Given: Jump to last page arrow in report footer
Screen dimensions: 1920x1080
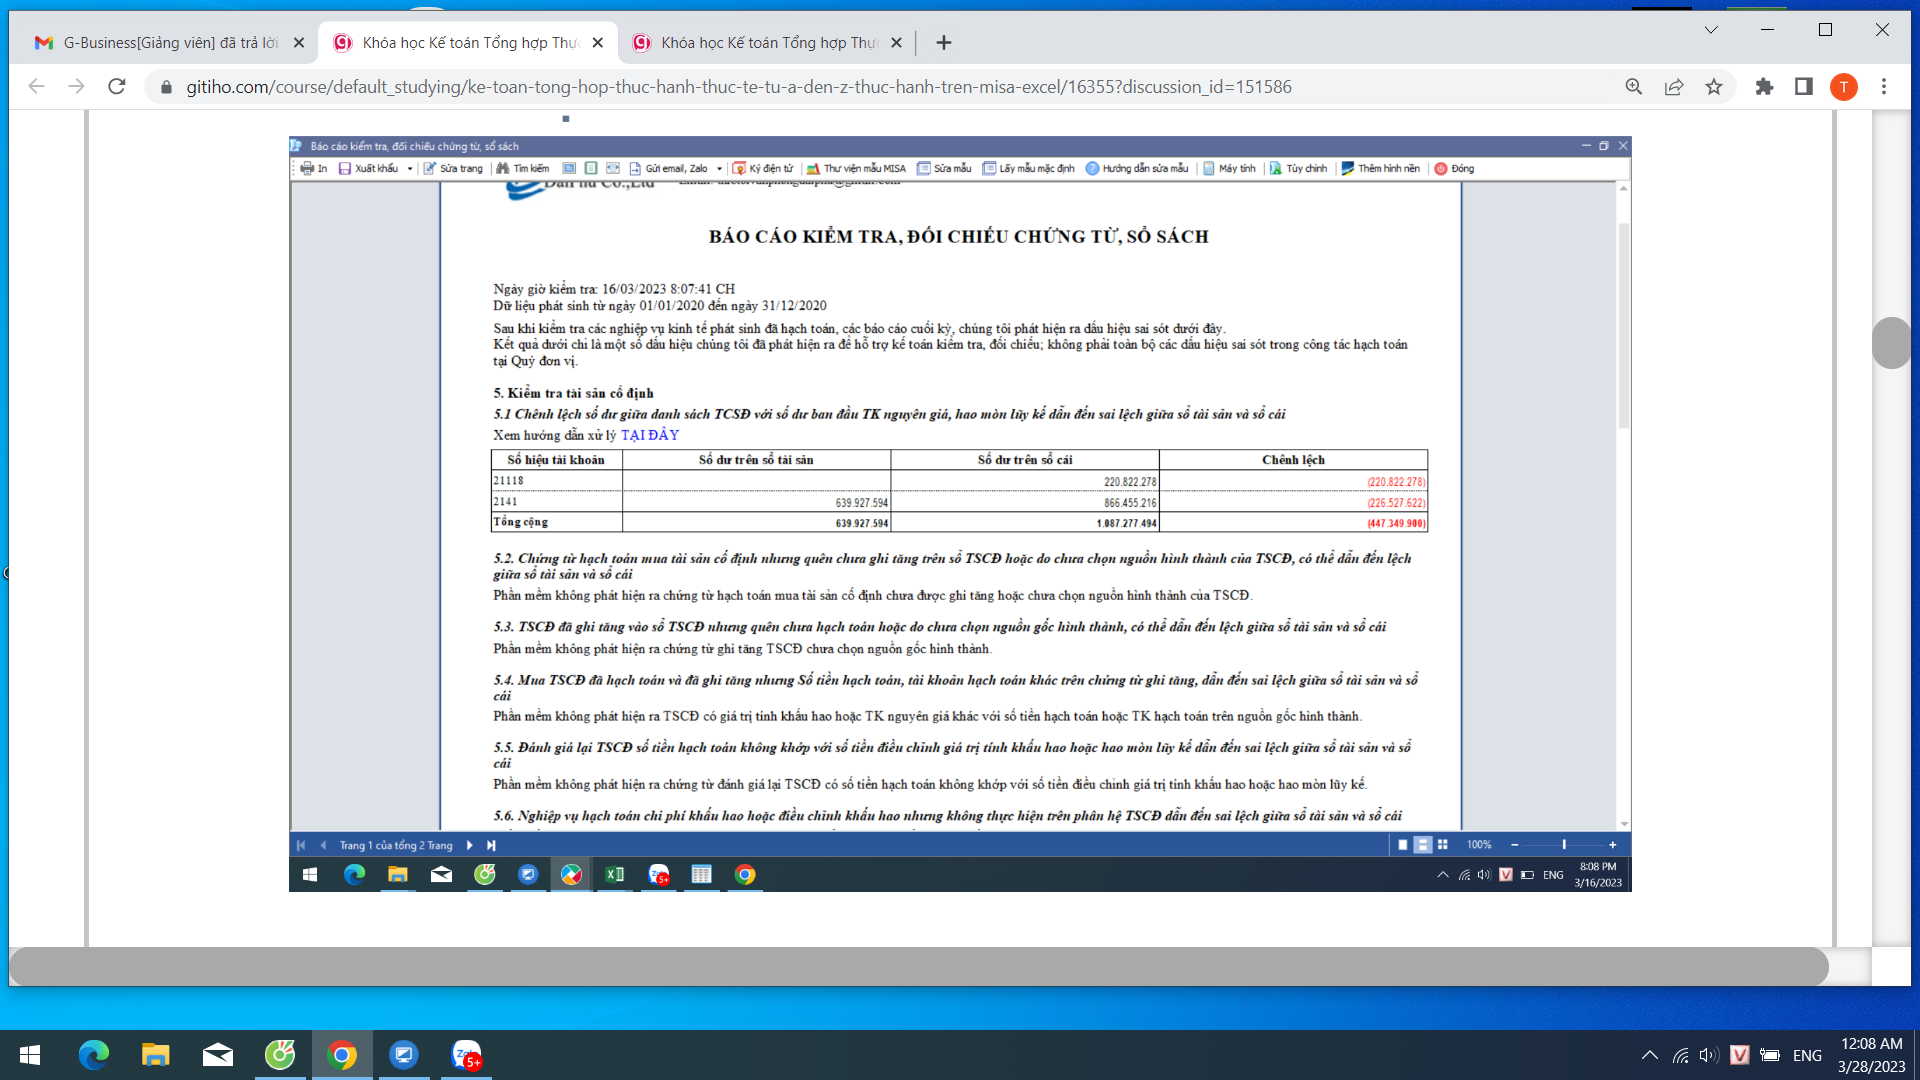Looking at the screenshot, I should (491, 845).
